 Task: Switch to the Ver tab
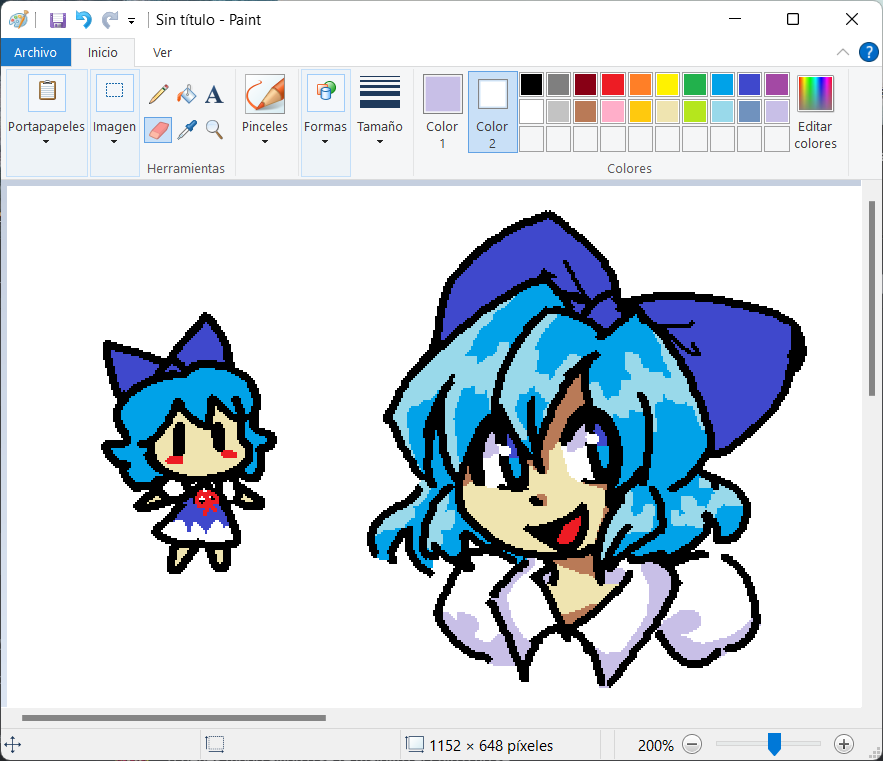pyautogui.click(x=162, y=52)
